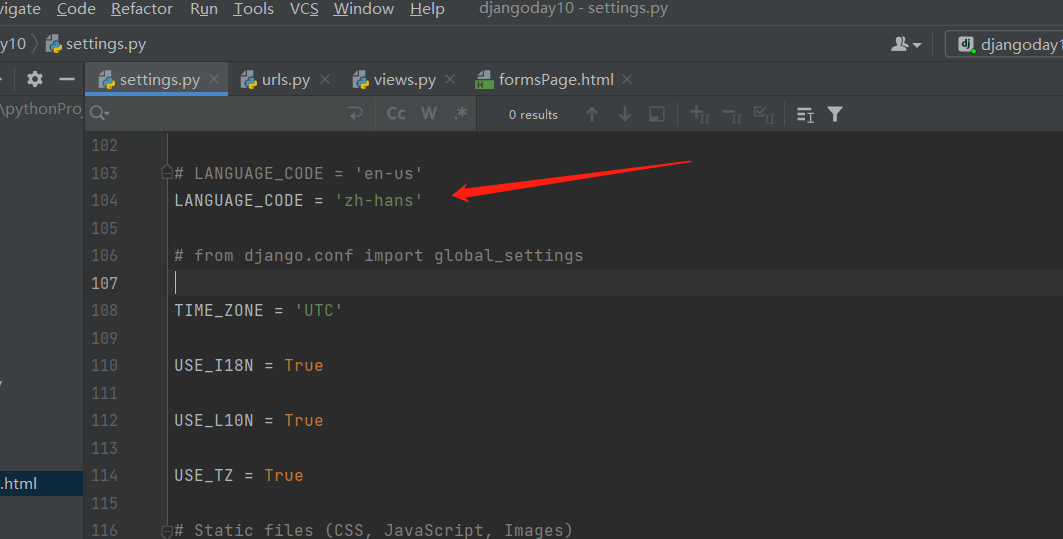1063x539 pixels.
Task: Click line number 104 in gutter
Action: 104,201
